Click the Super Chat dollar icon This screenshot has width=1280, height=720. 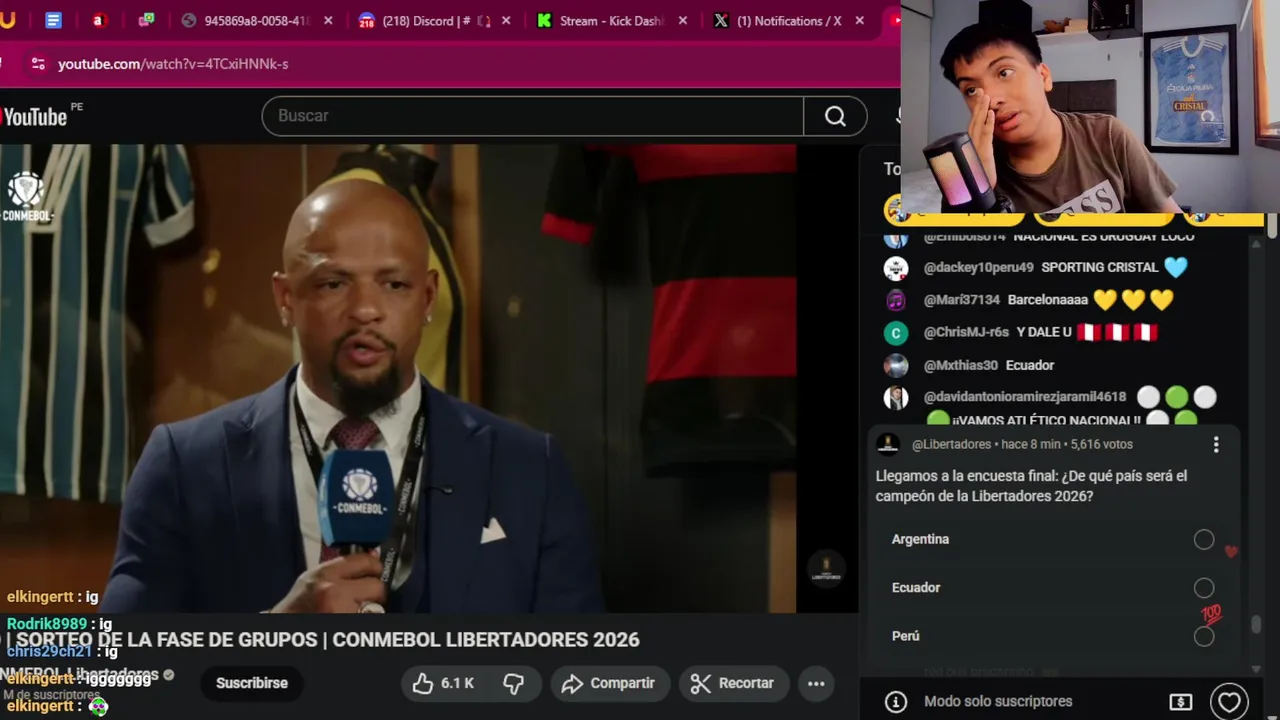1181,701
